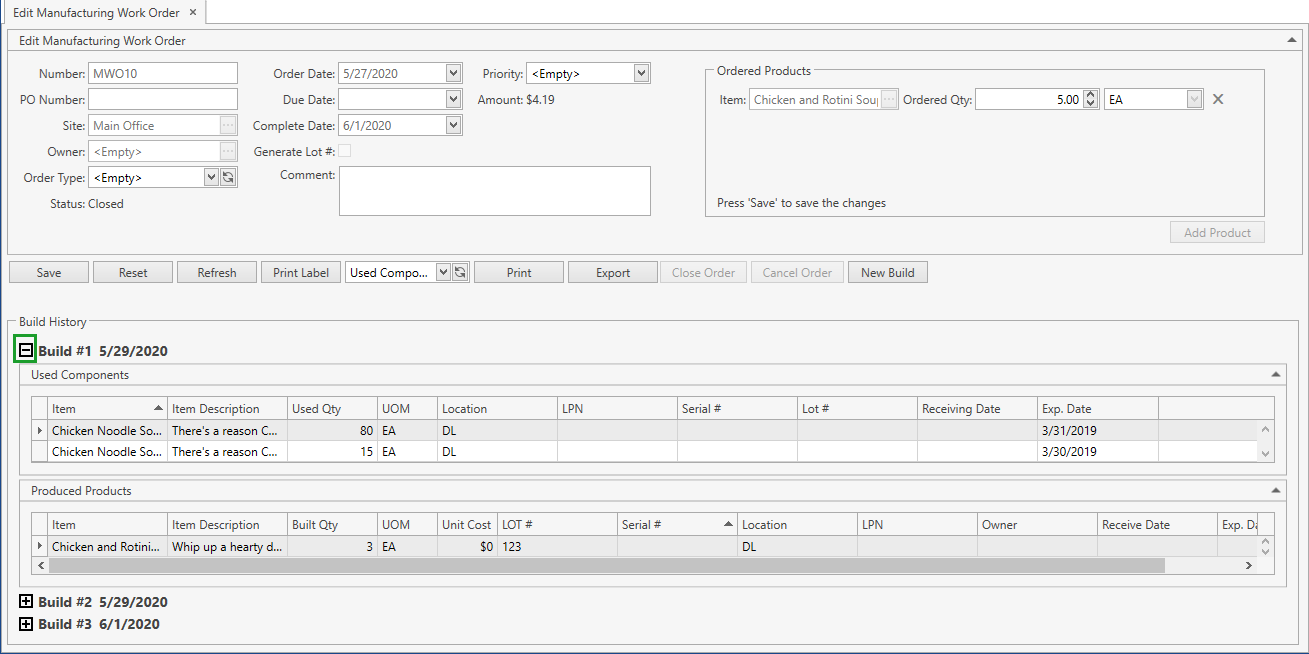Click the PO Number input field
Viewport: 1309px width, 654px height.
click(x=163, y=99)
